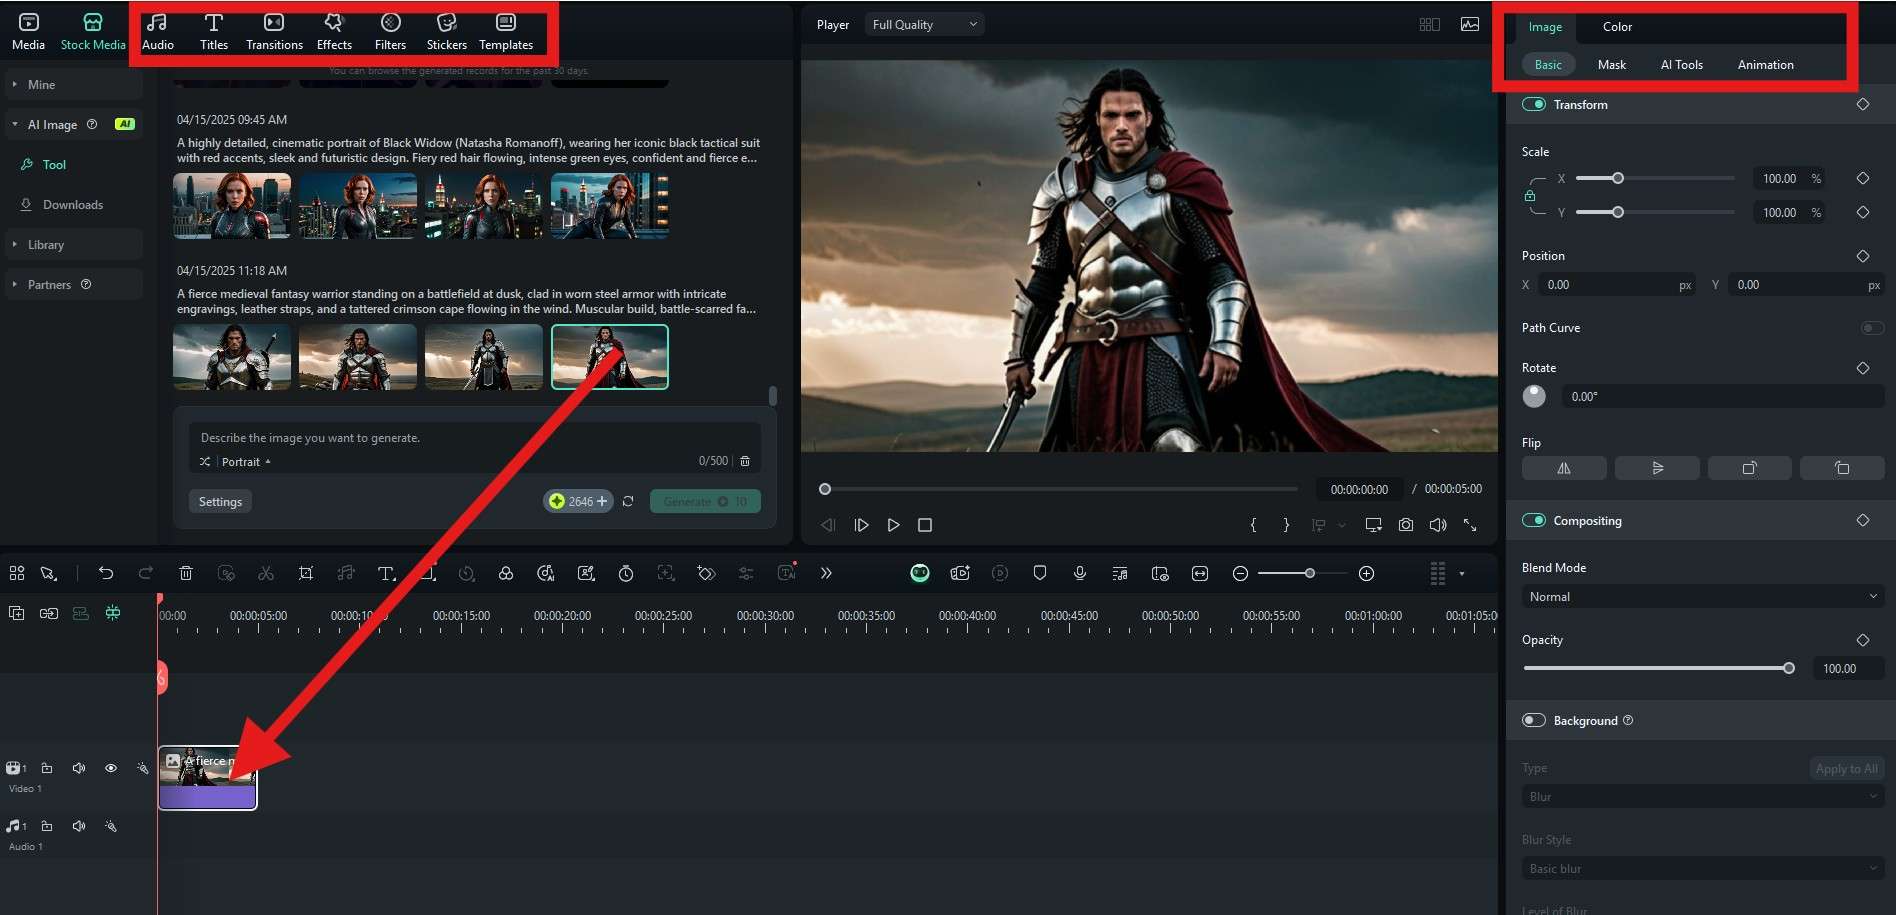
Task: Enter fullscreen preview with expand icon
Action: click(x=1470, y=525)
